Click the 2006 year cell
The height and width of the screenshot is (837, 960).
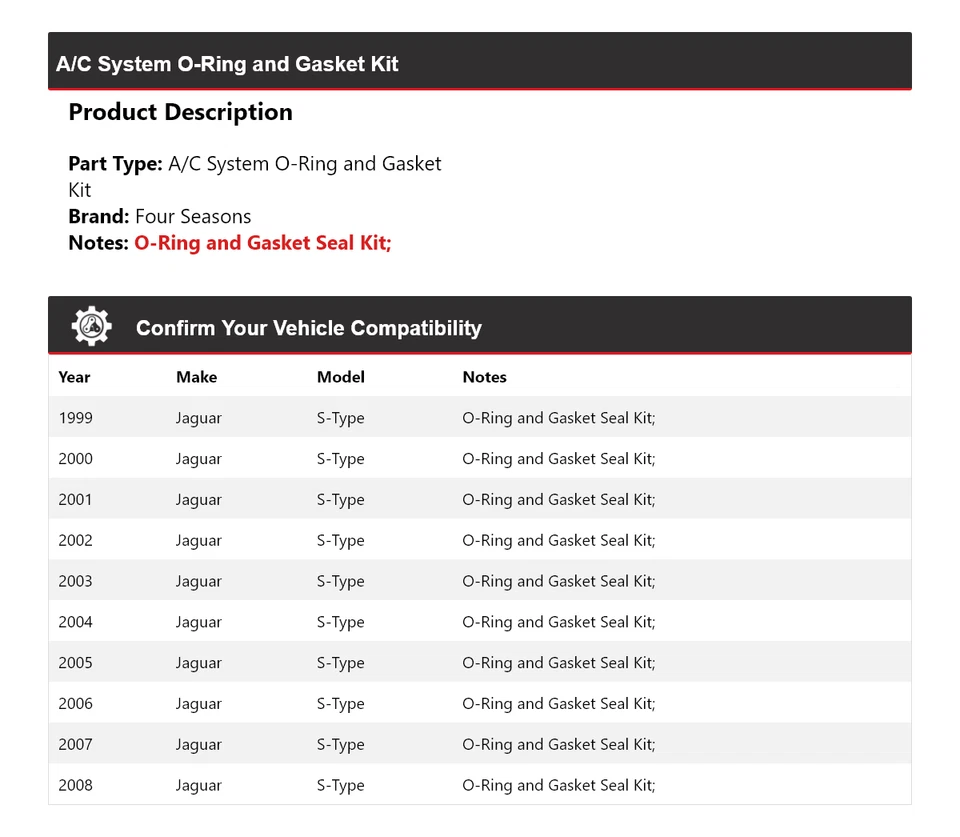[75, 704]
